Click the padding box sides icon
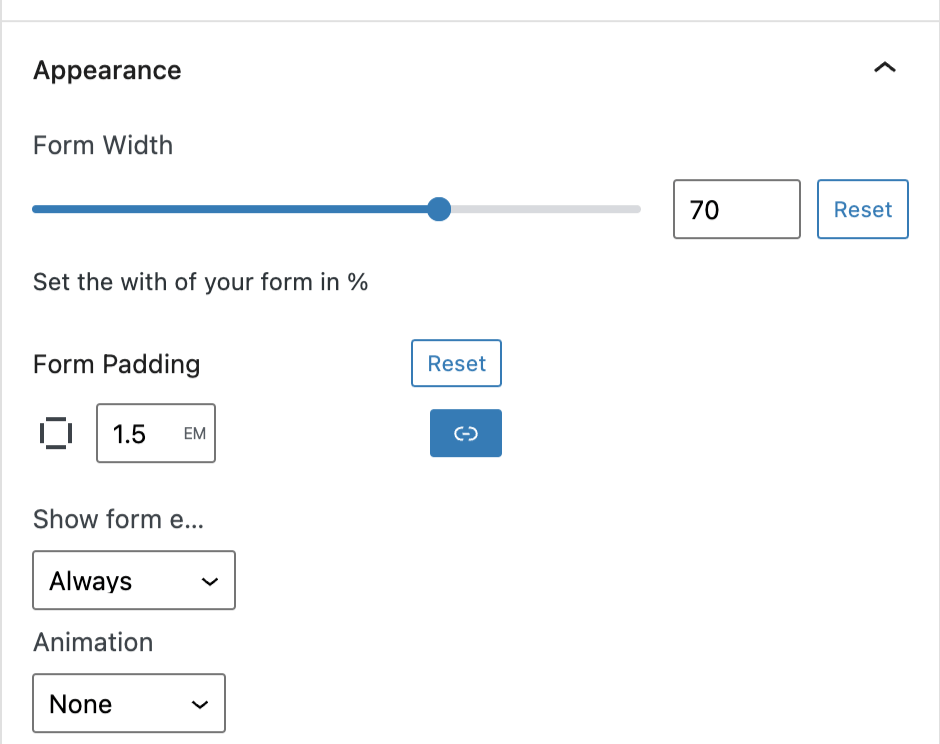The height and width of the screenshot is (744, 940). pos(55,433)
